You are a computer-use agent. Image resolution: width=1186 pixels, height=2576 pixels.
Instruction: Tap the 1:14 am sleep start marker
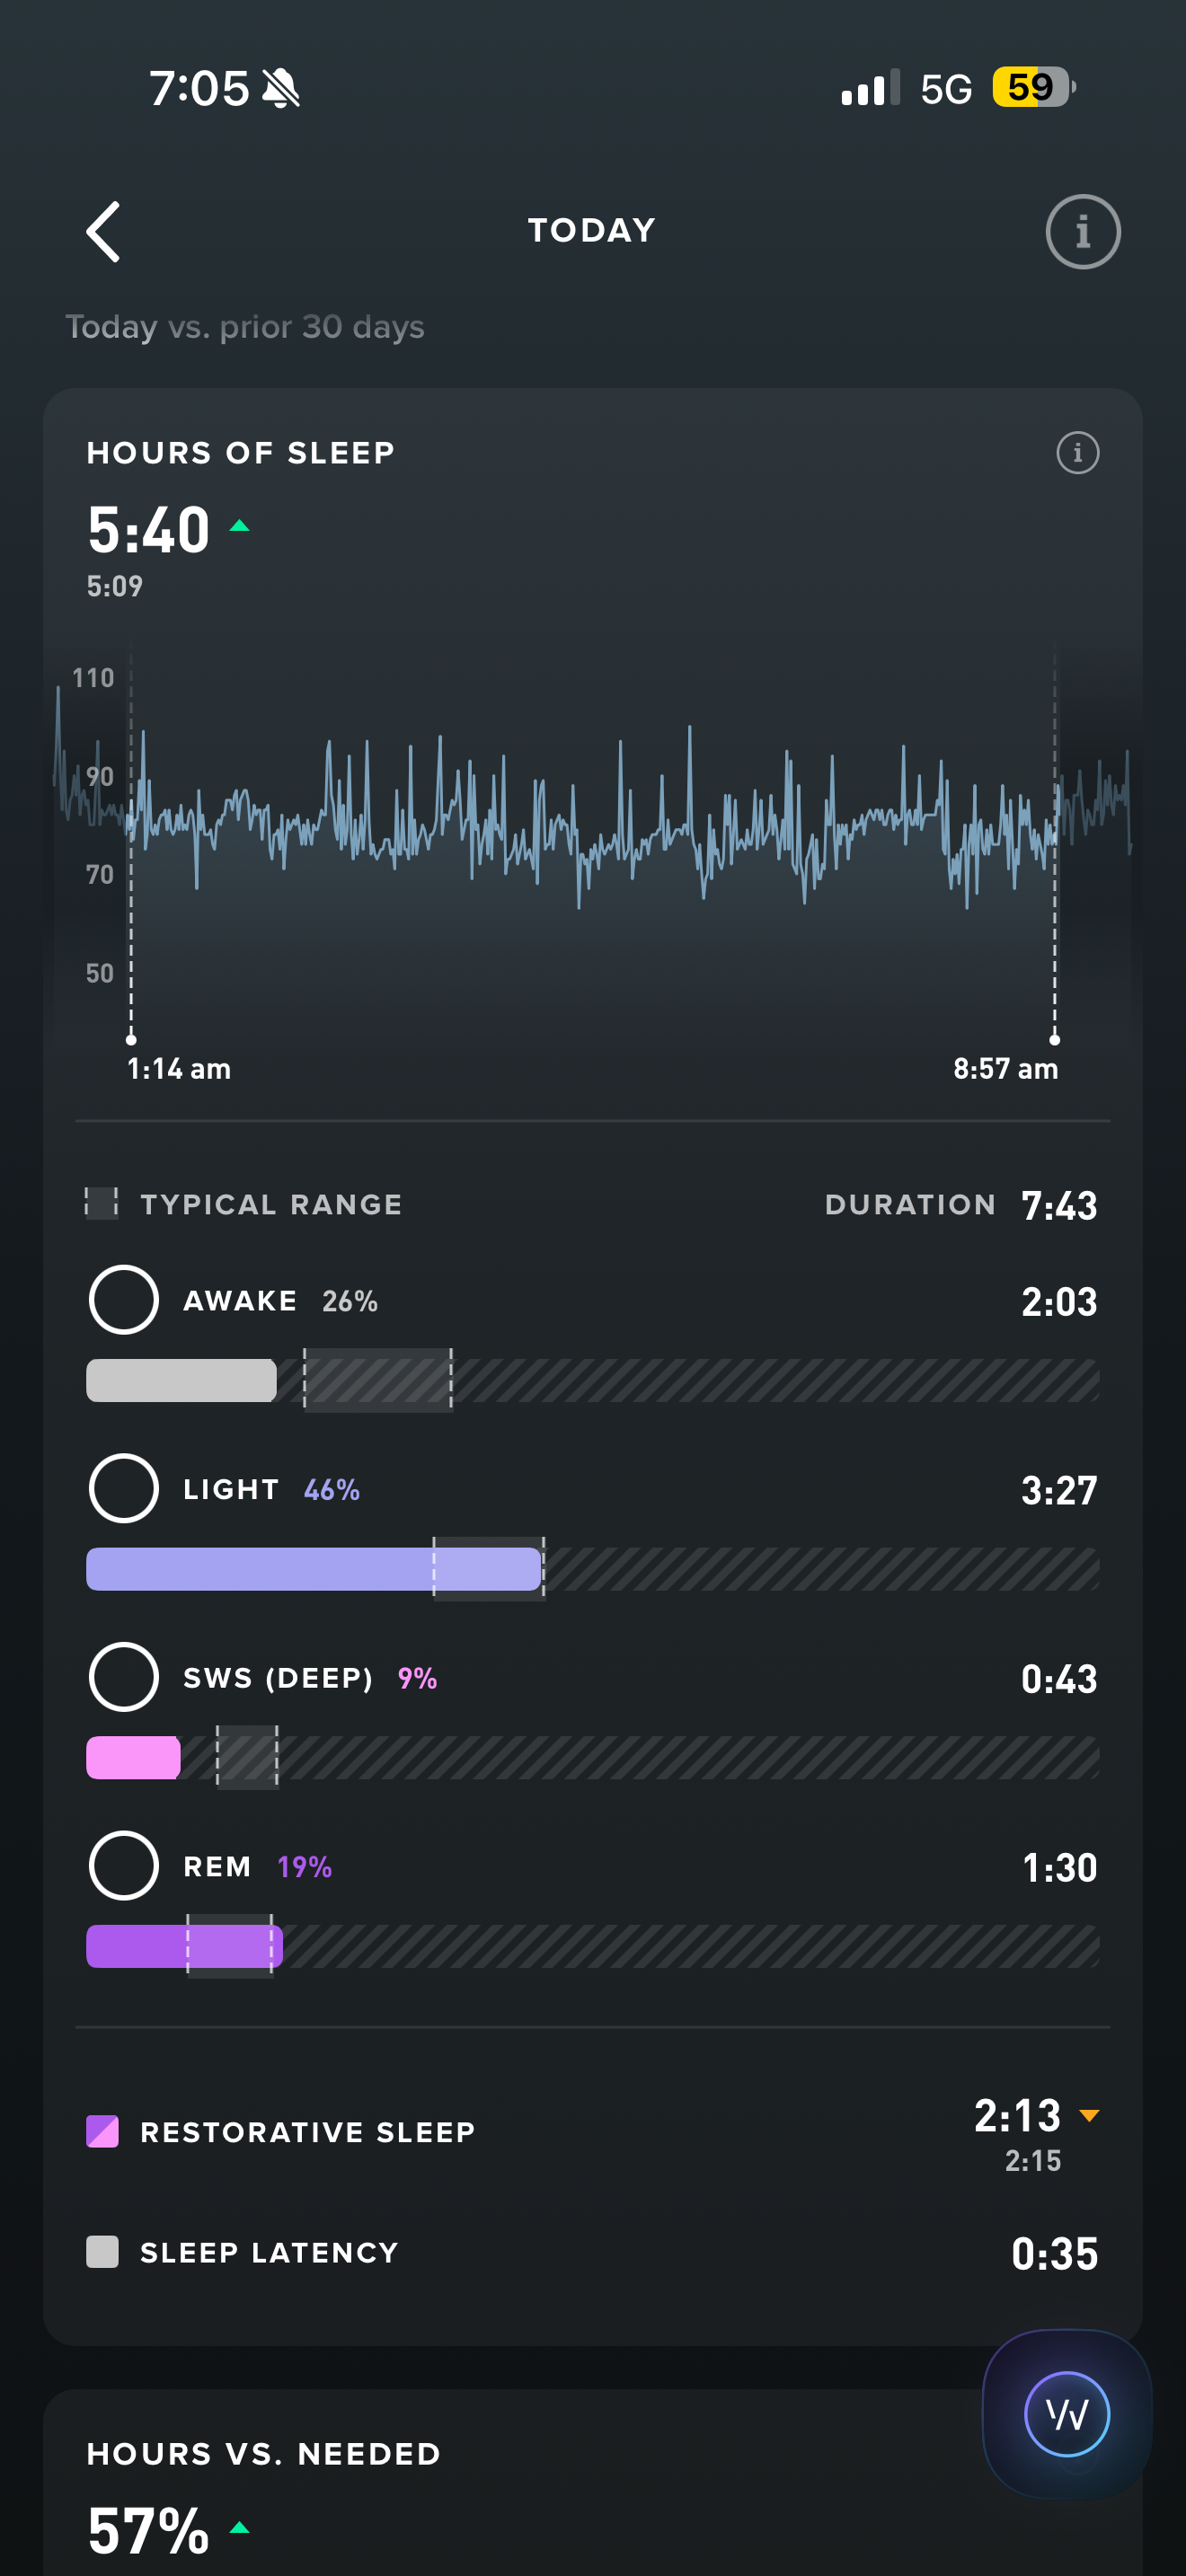(131, 1040)
